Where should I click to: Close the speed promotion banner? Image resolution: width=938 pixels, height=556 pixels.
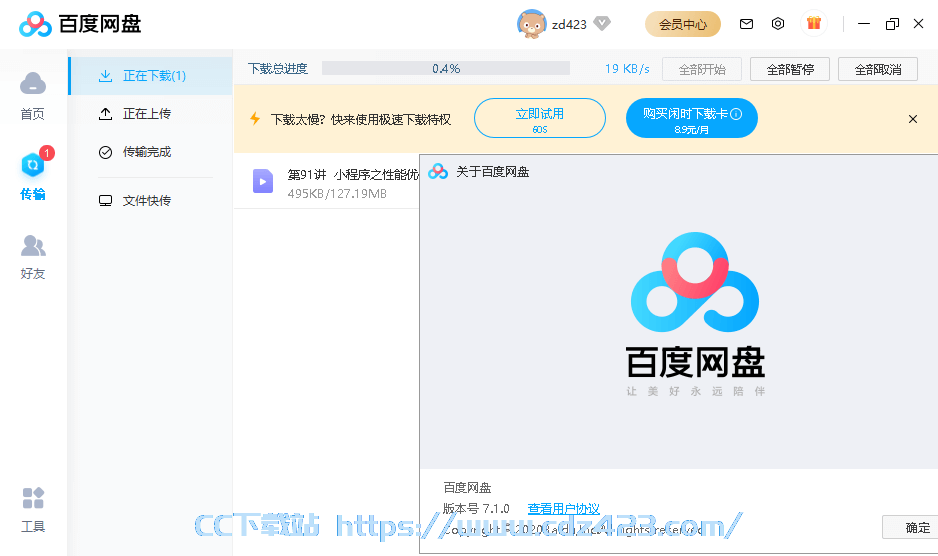pyautogui.click(x=913, y=119)
